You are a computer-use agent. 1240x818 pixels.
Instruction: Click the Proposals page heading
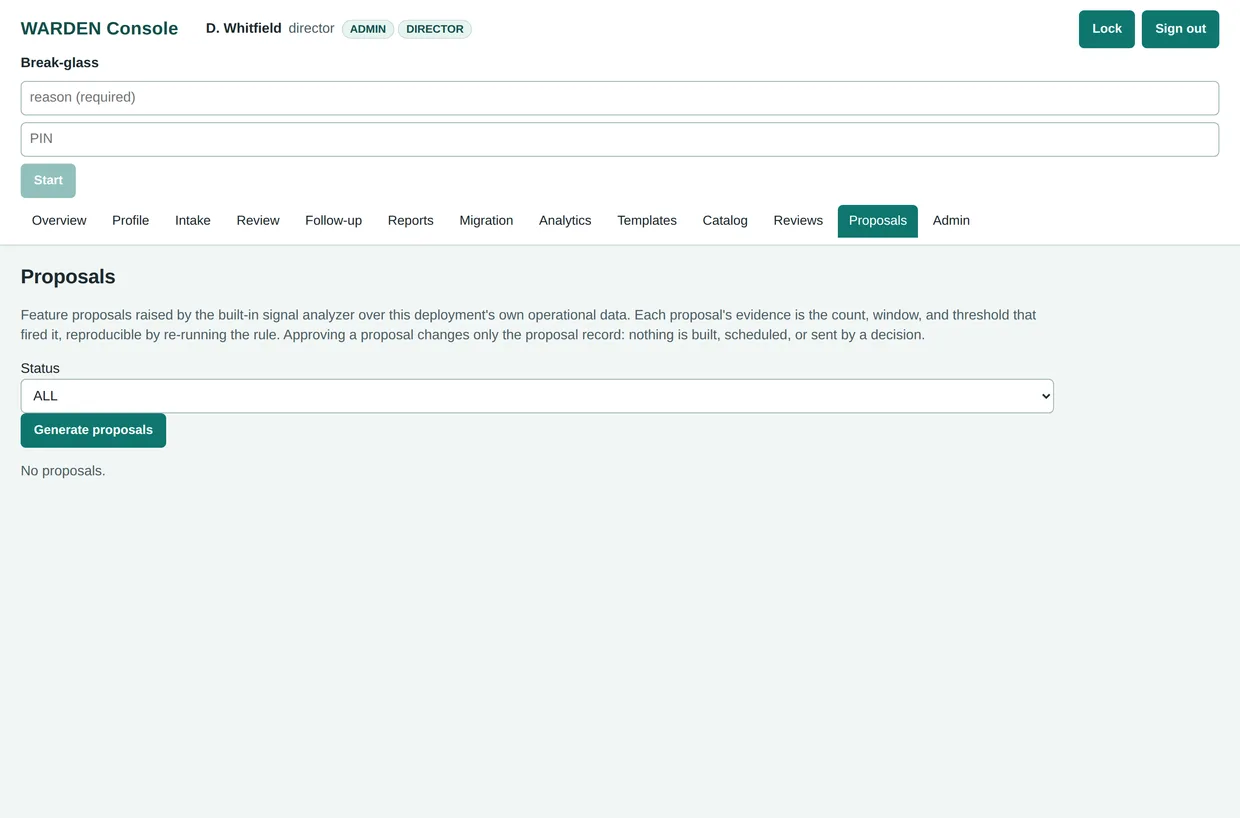tap(68, 277)
